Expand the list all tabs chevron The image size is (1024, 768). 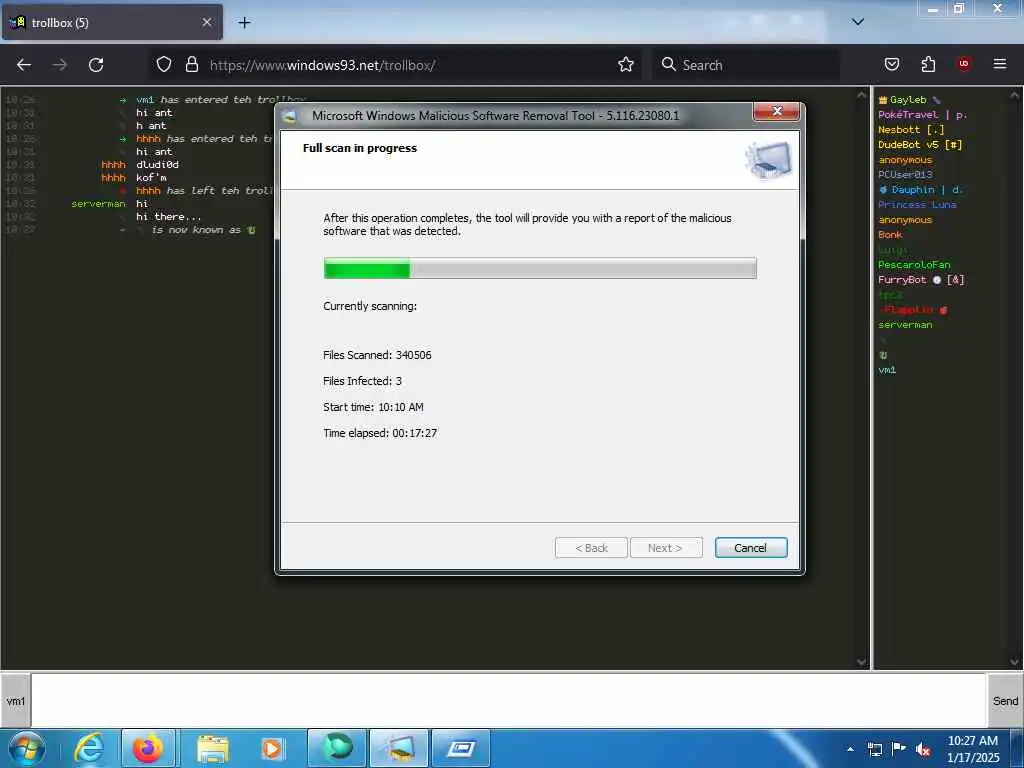coord(858,22)
